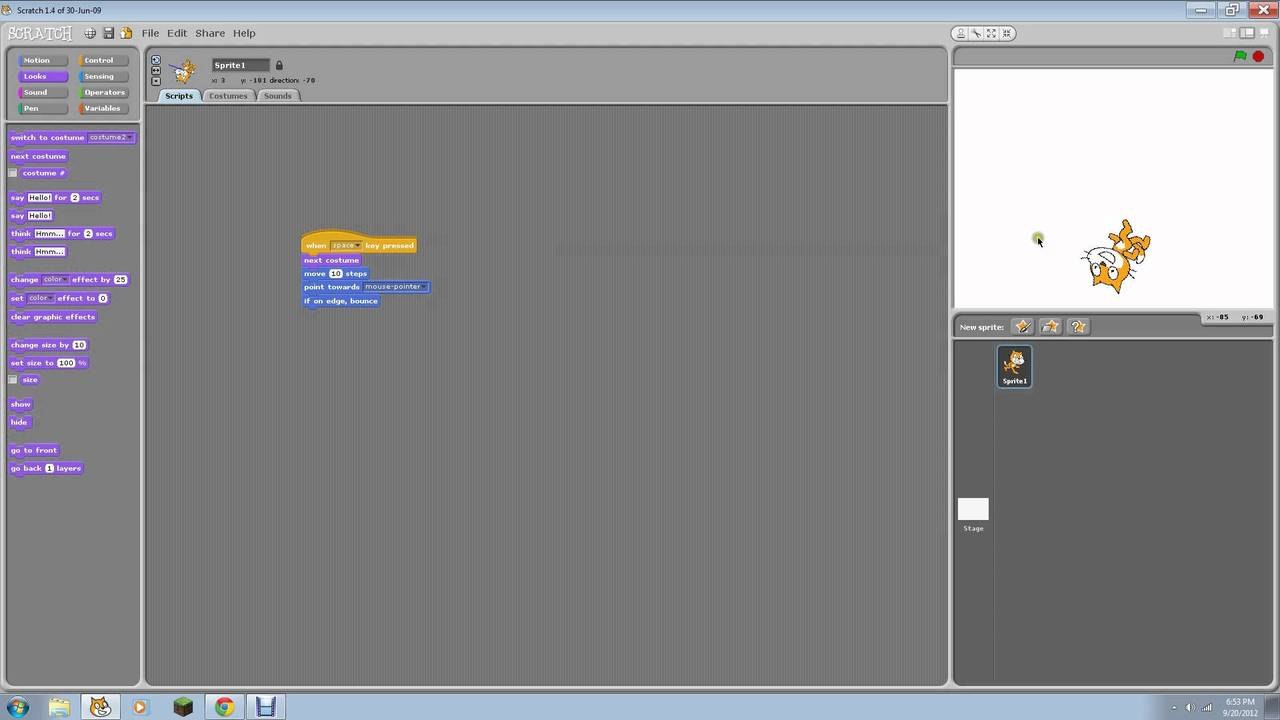Image resolution: width=1280 pixels, height=720 pixels.
Task: Click the sprite name field Sprite1
Action: [x=240, y=65]
